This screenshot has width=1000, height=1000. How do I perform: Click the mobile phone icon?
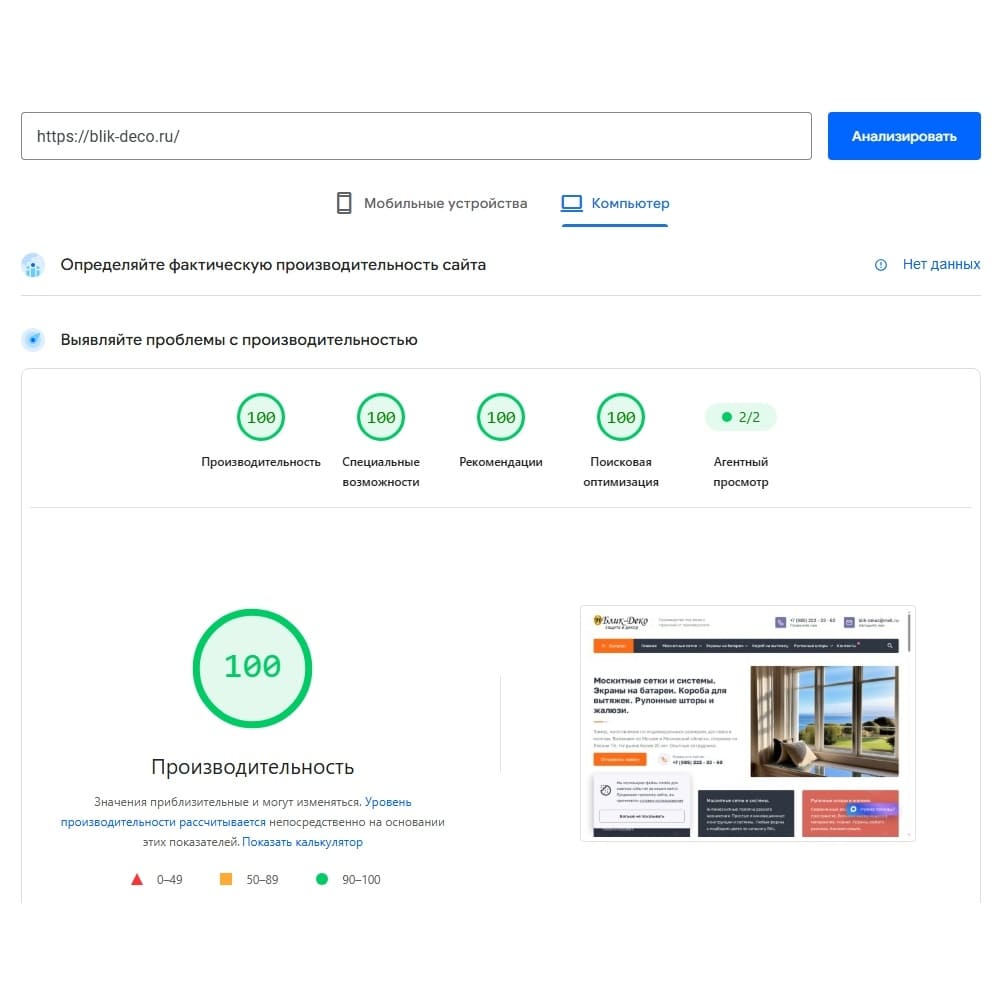point(344,203)
